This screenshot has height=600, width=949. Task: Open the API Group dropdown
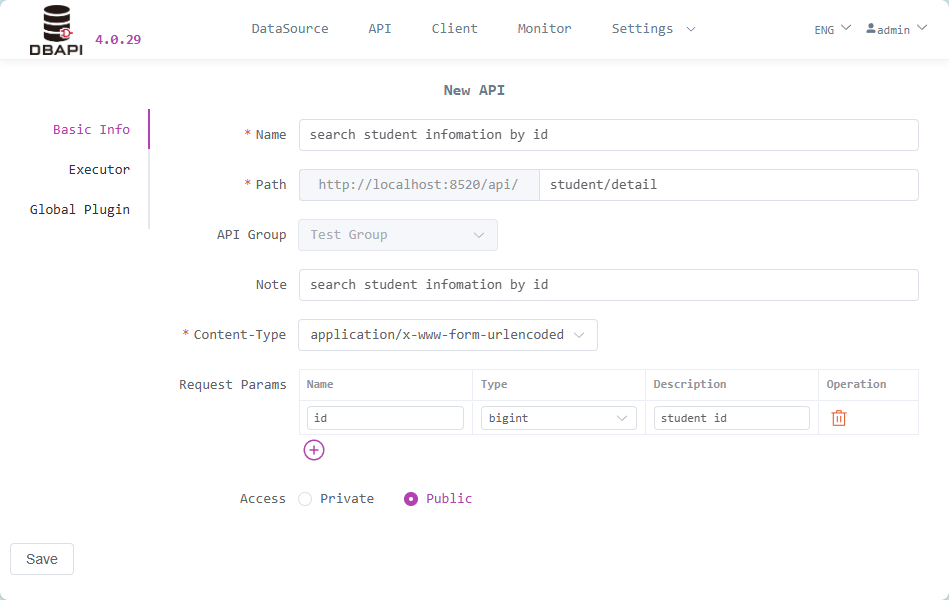pos(397,234)
